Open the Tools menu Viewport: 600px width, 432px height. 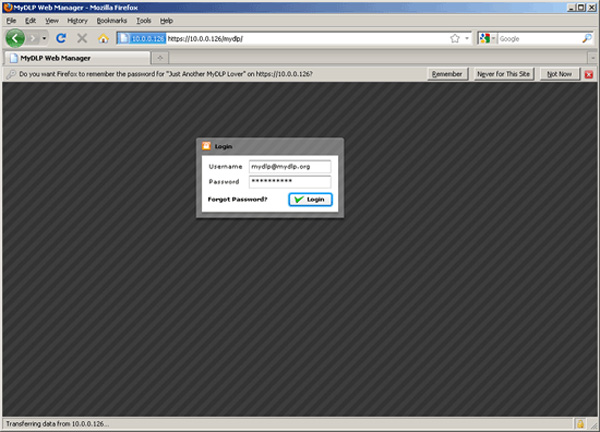143,21
